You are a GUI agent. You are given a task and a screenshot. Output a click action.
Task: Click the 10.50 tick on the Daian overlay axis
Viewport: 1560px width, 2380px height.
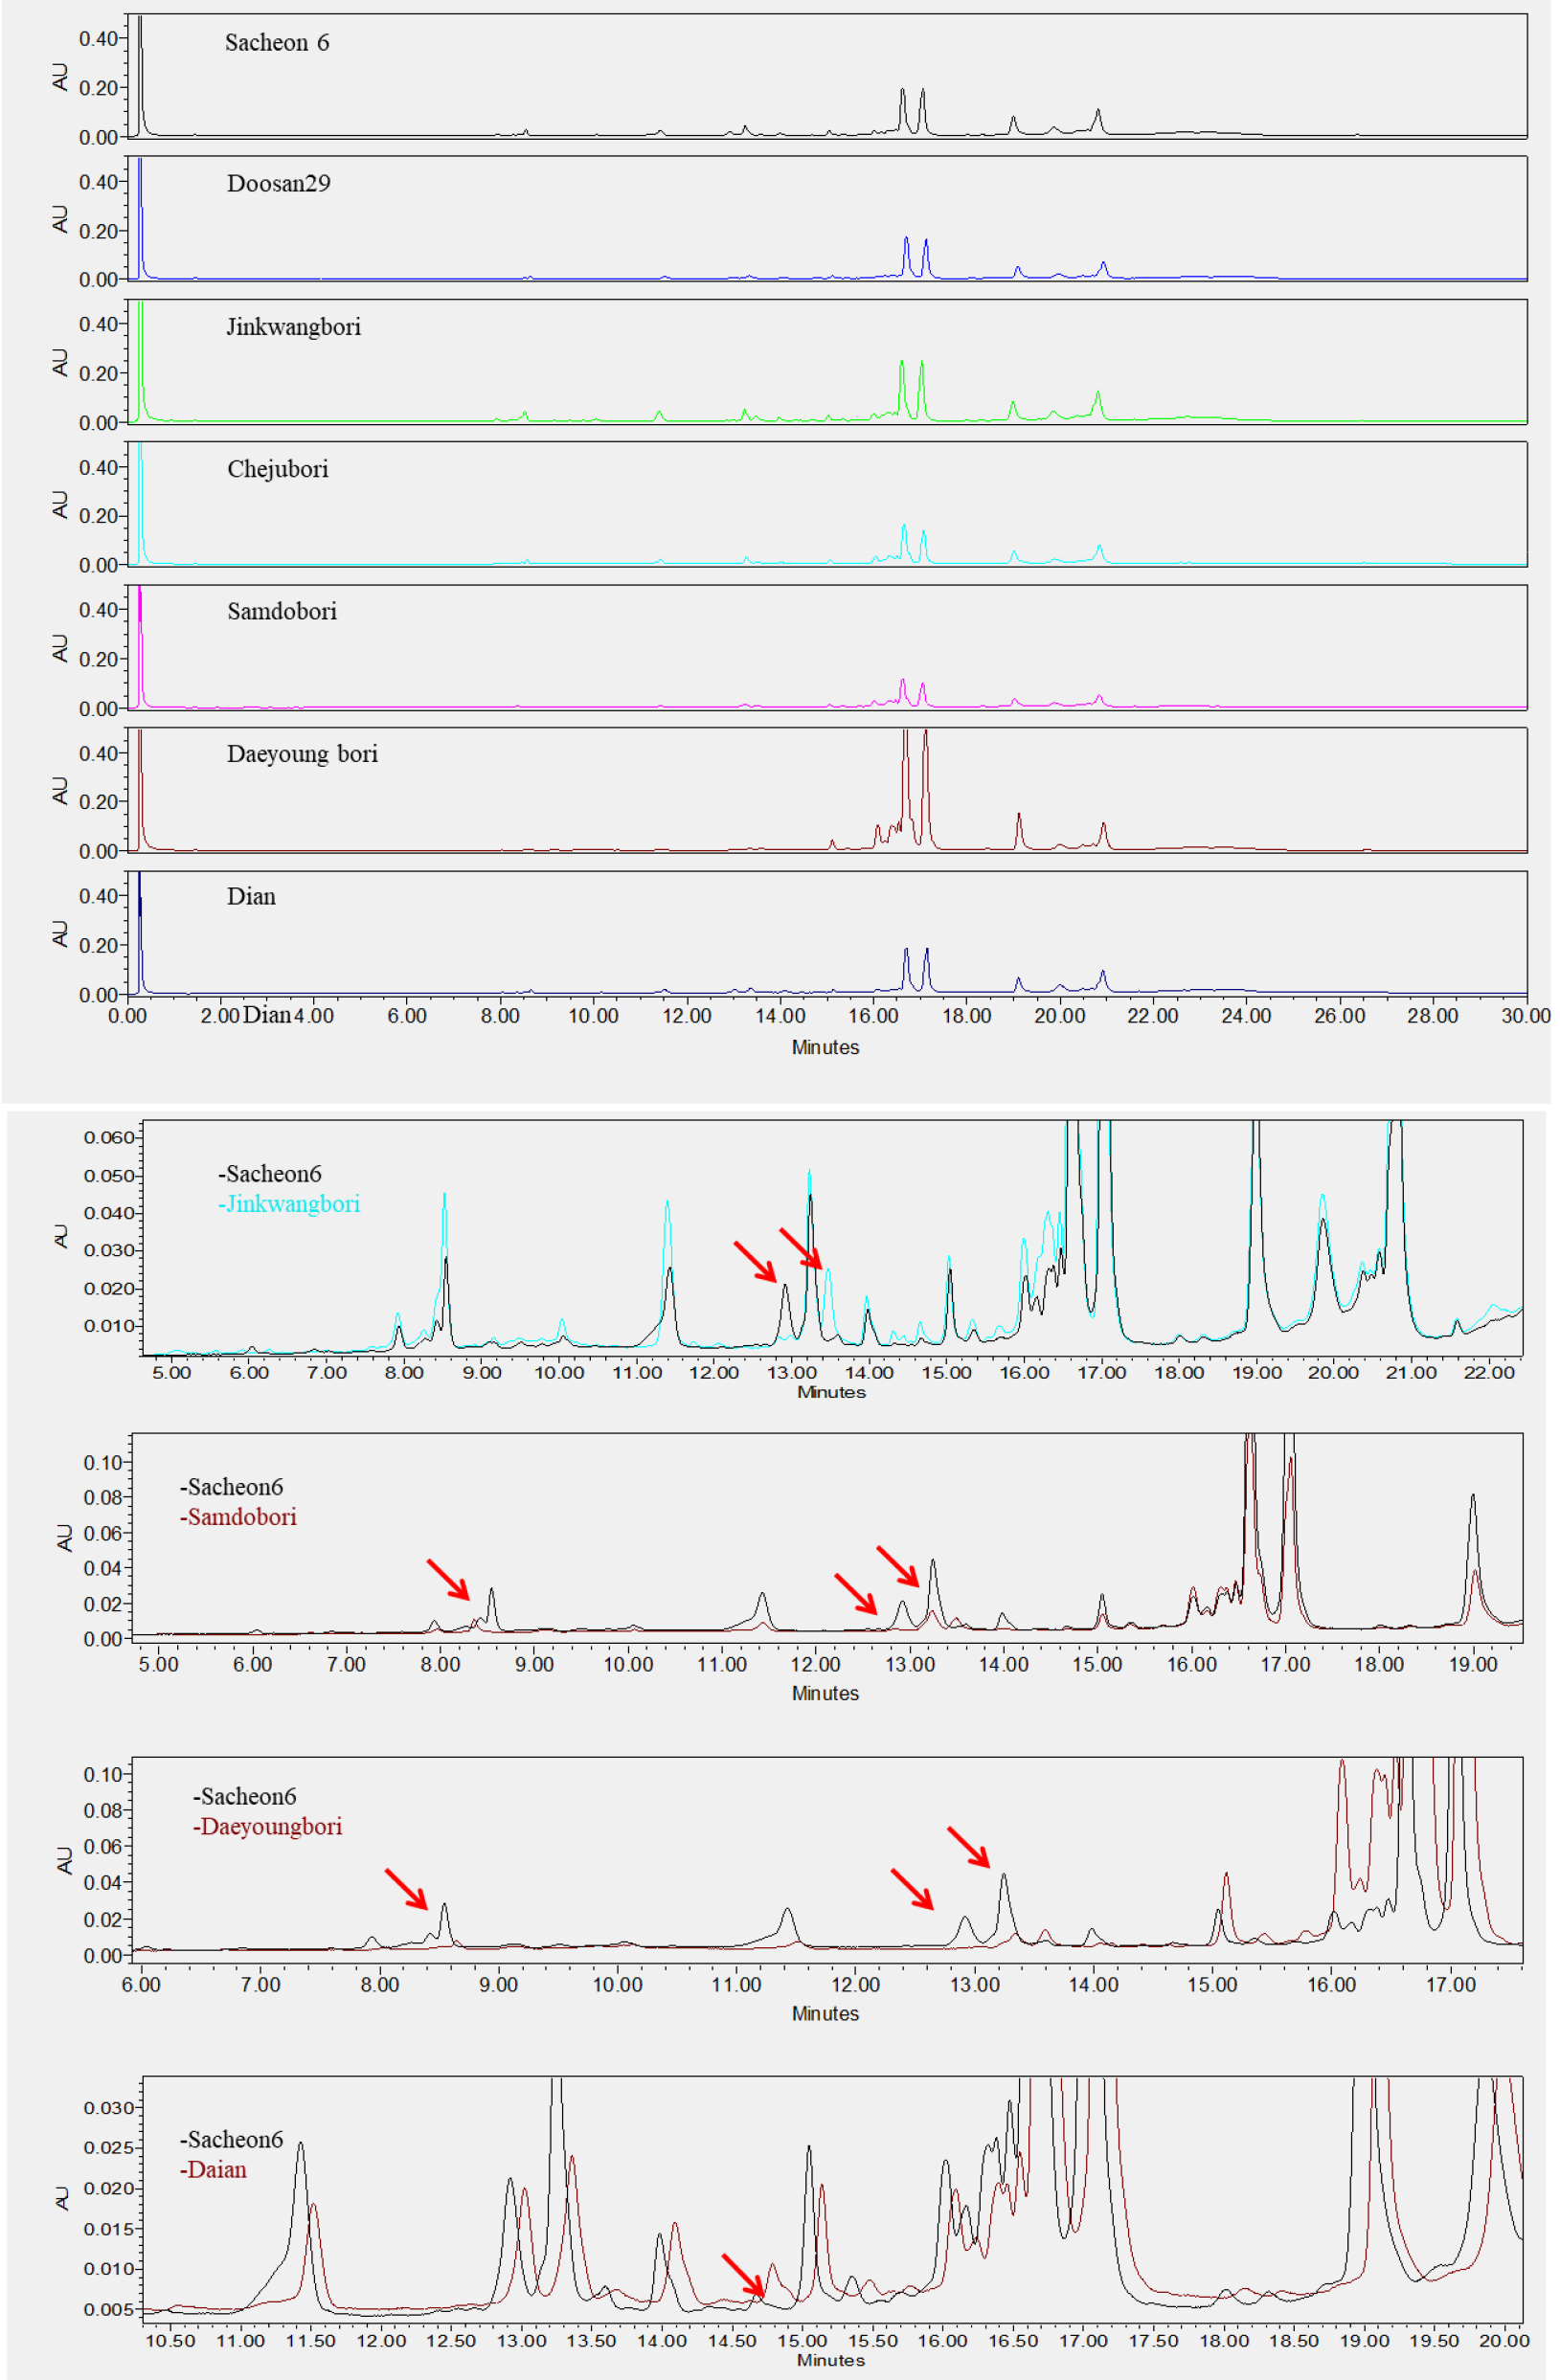[x=170, y=2341]
